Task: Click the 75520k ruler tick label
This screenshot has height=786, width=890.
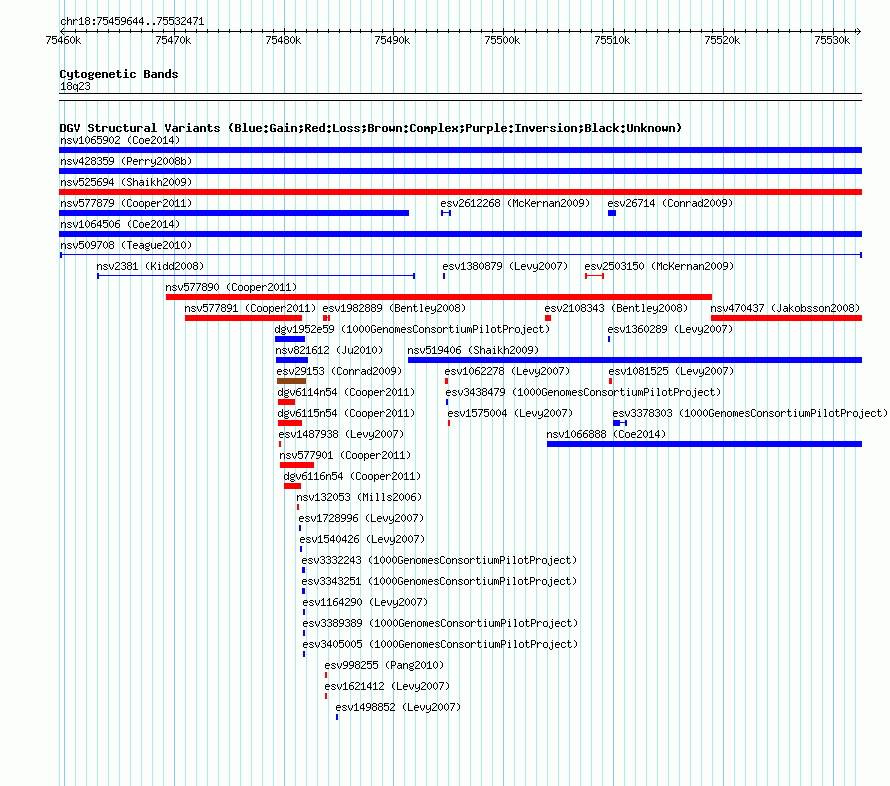Action: [722, 40]
